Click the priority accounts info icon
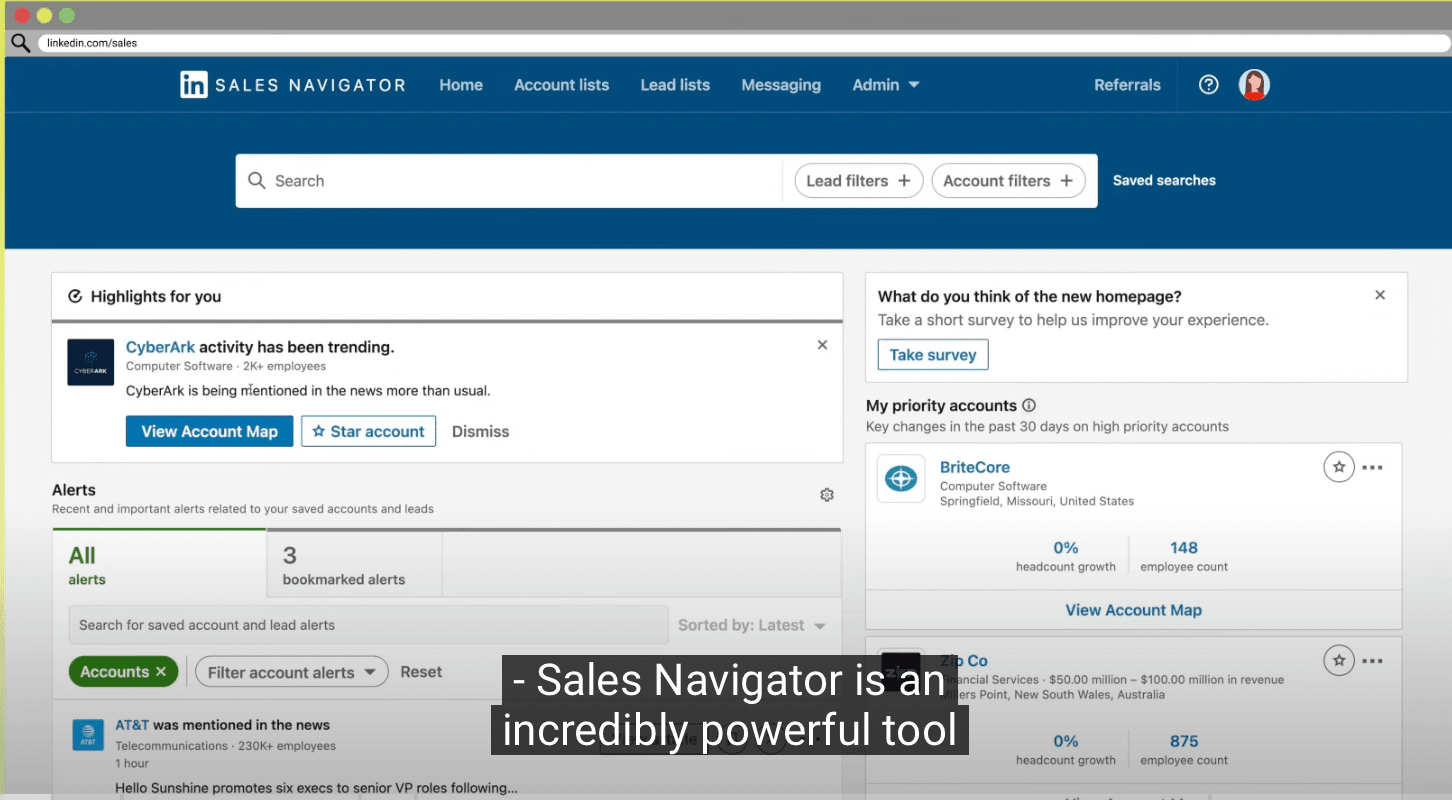The height and width of the screenshot is (800, 1452). tap(1029, 406)
